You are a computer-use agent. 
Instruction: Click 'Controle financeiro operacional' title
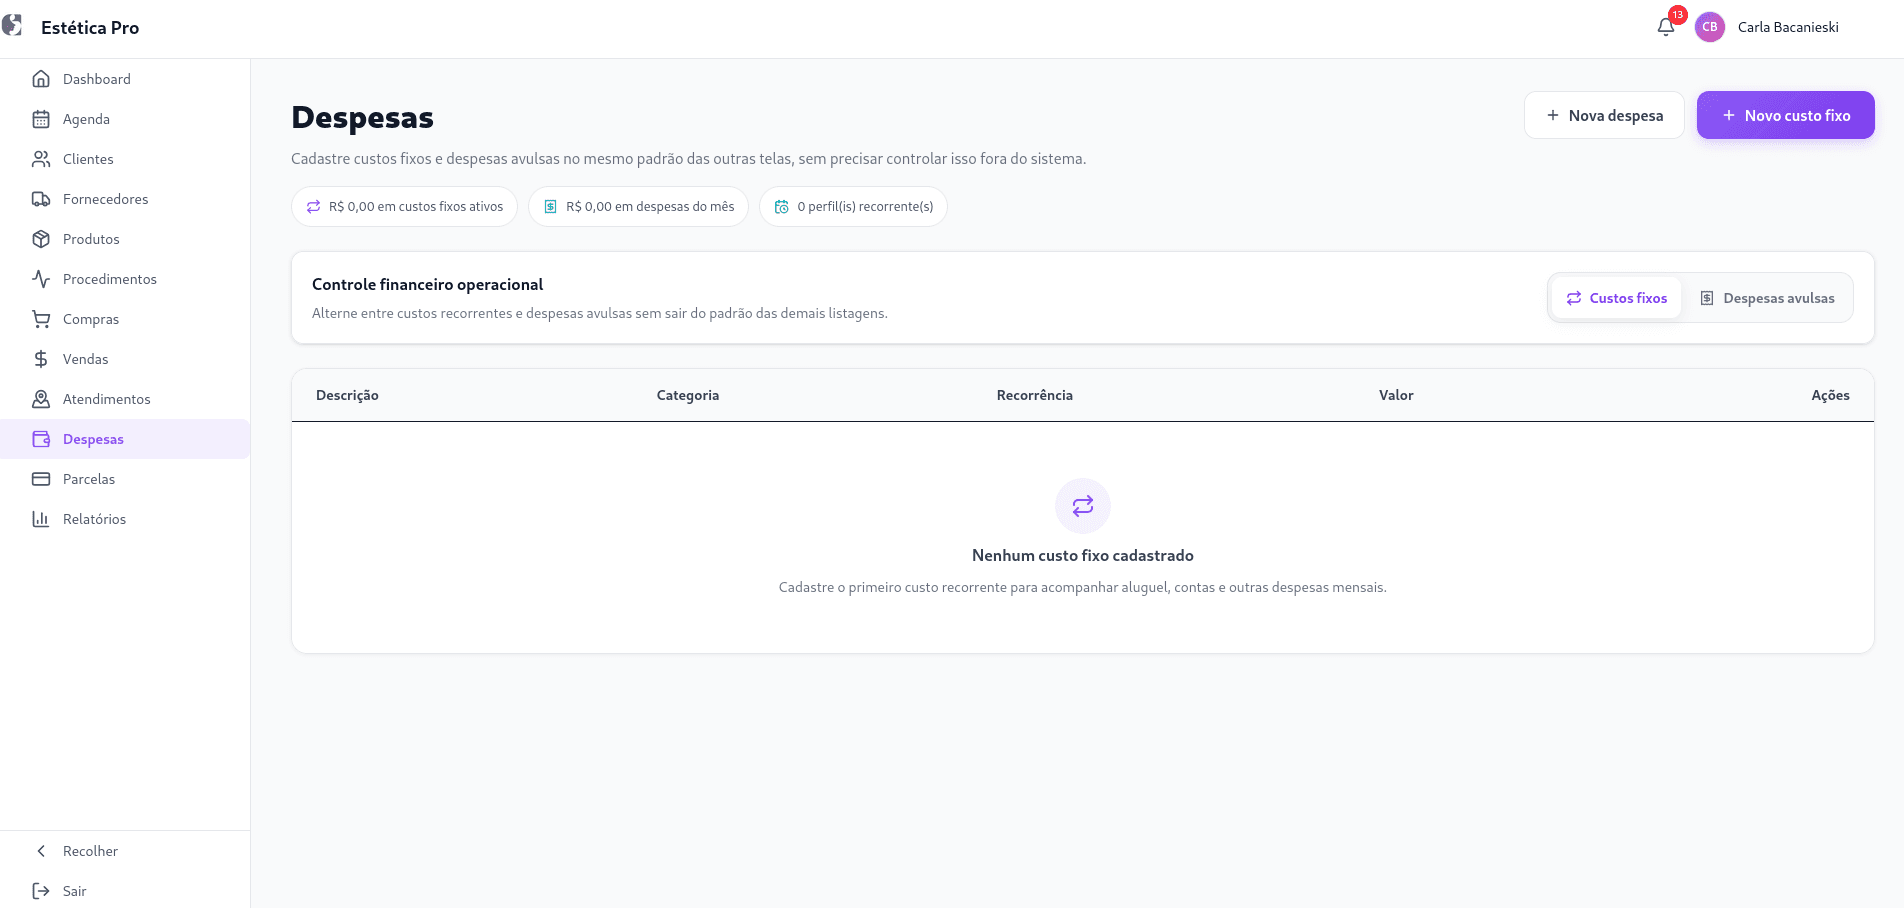tap(427, 284)
